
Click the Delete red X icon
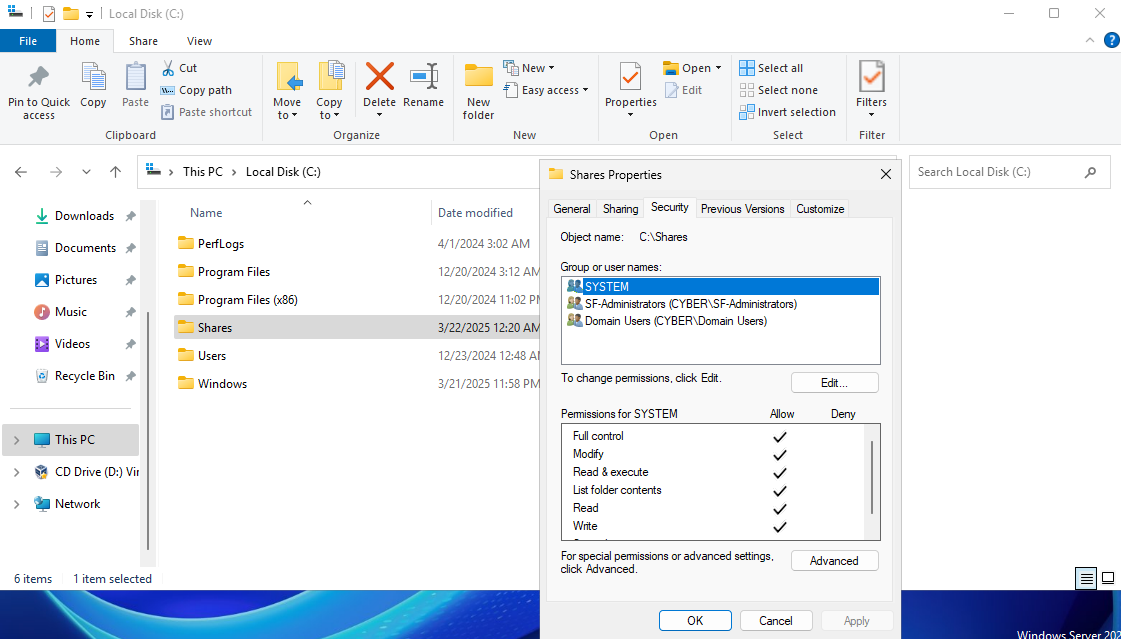click(x=379, y=78)
